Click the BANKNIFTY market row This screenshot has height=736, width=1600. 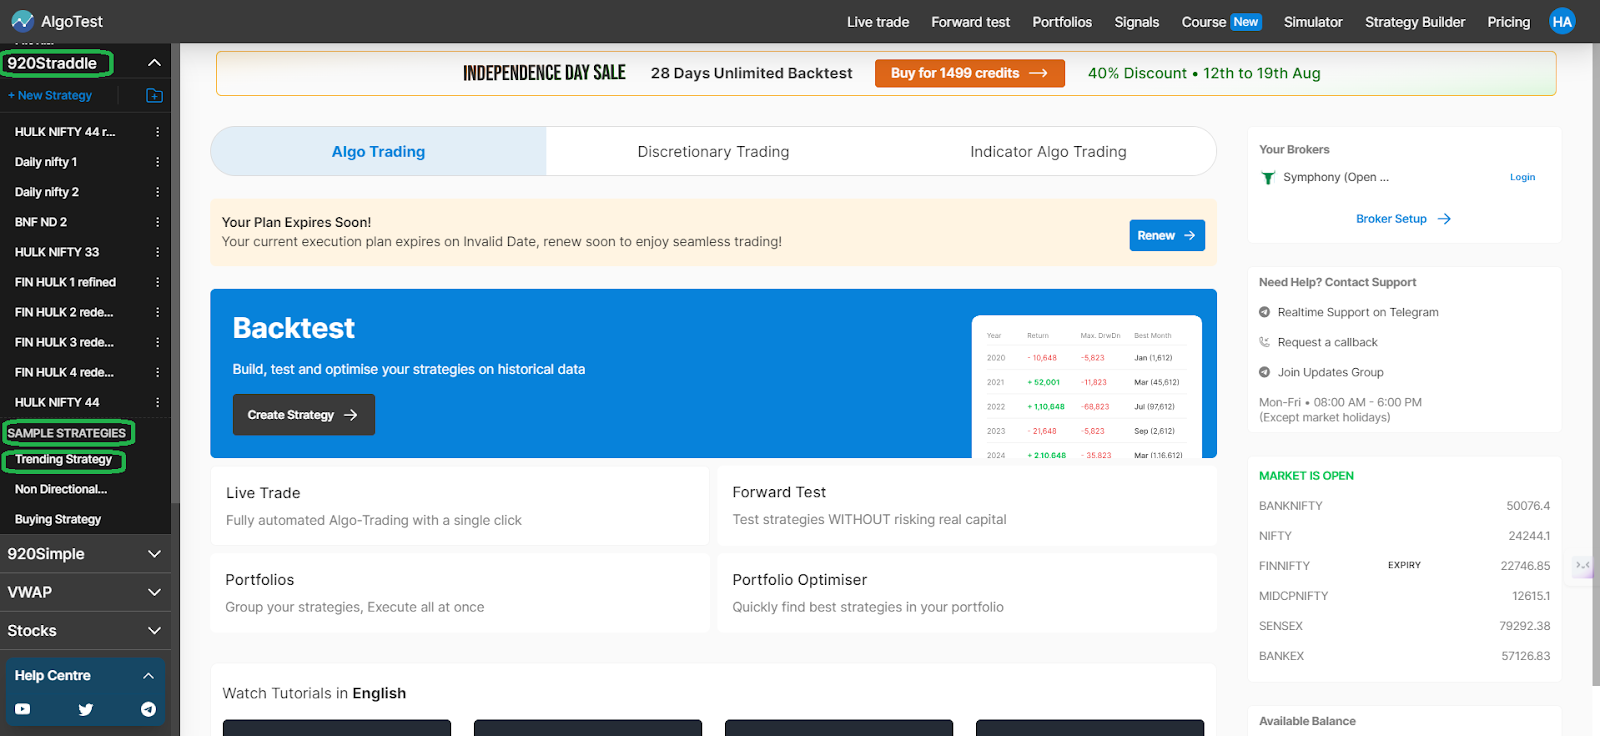point(1404,506)
